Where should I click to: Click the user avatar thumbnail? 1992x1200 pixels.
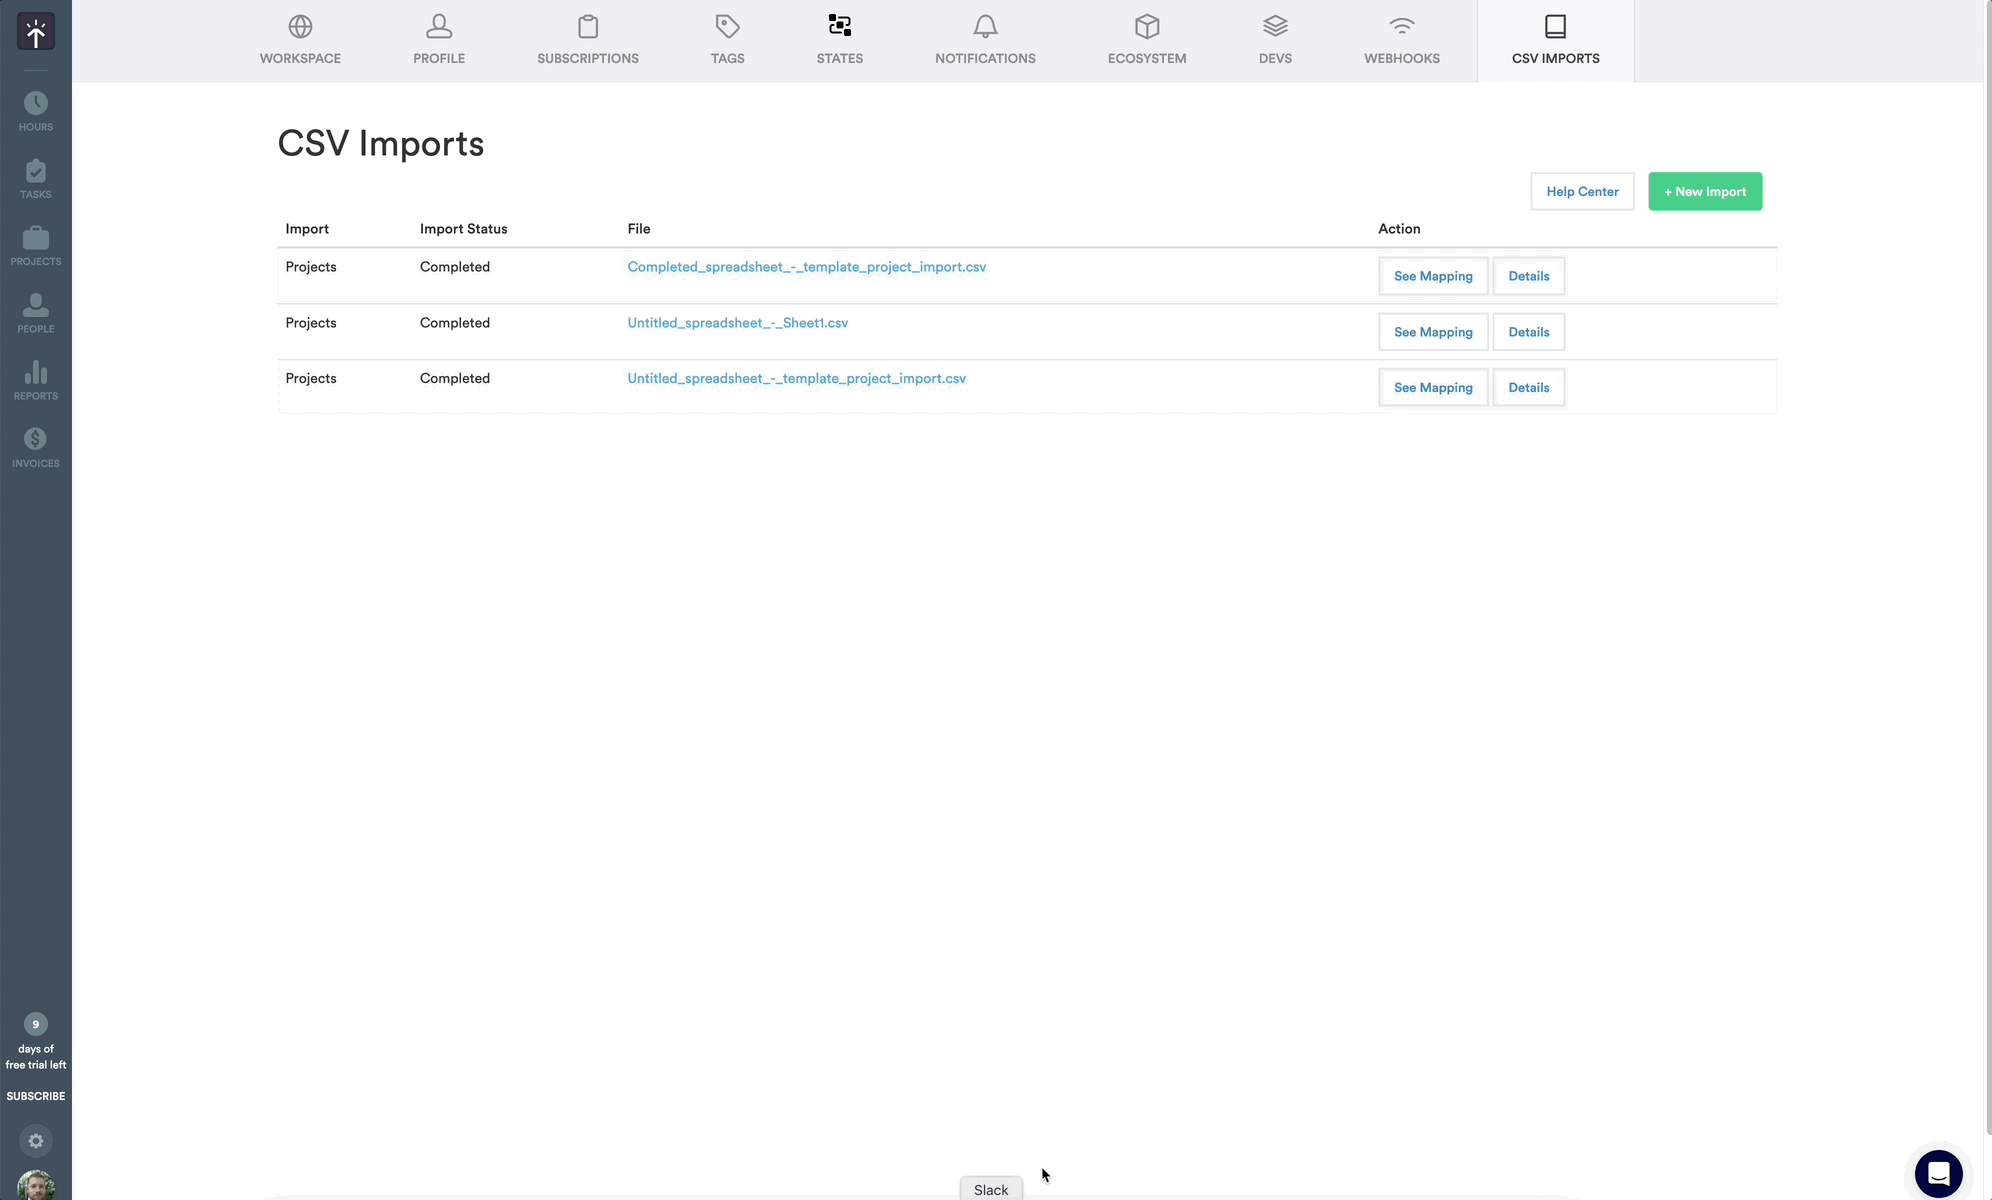(36, 1186)
